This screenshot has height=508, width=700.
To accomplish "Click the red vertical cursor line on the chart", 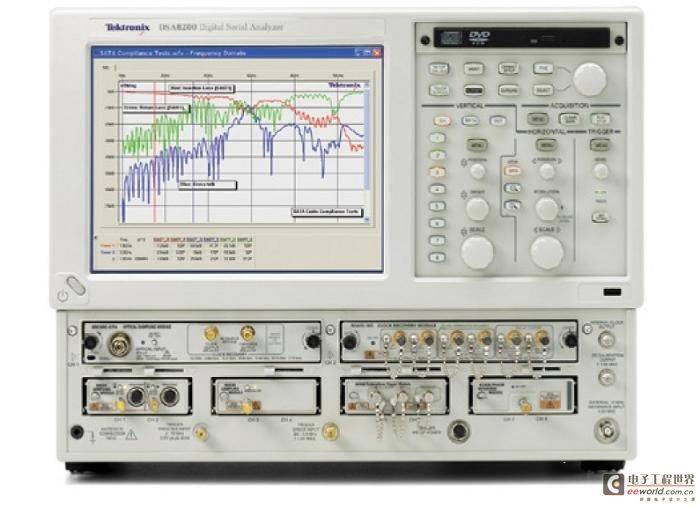I will click(x=154, y=152).
